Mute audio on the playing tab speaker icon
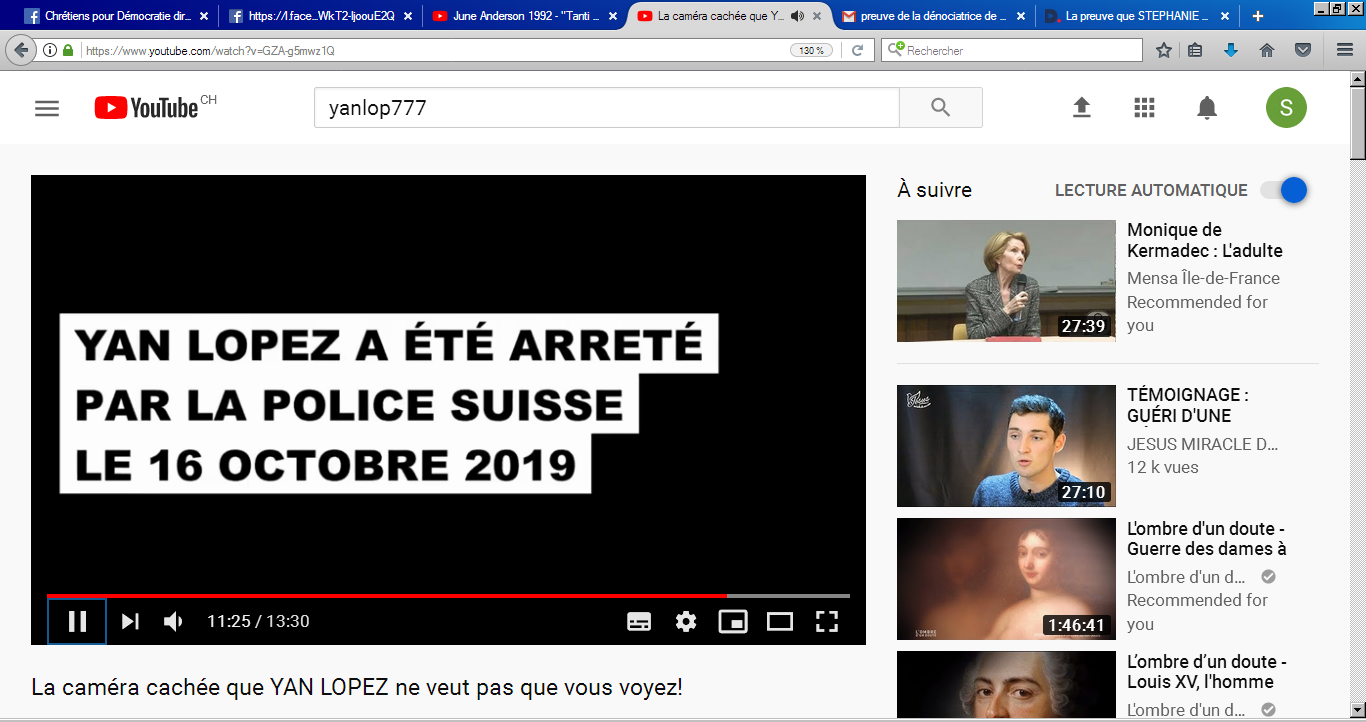Screen dimensions: 1366x722 click(797, 16)
